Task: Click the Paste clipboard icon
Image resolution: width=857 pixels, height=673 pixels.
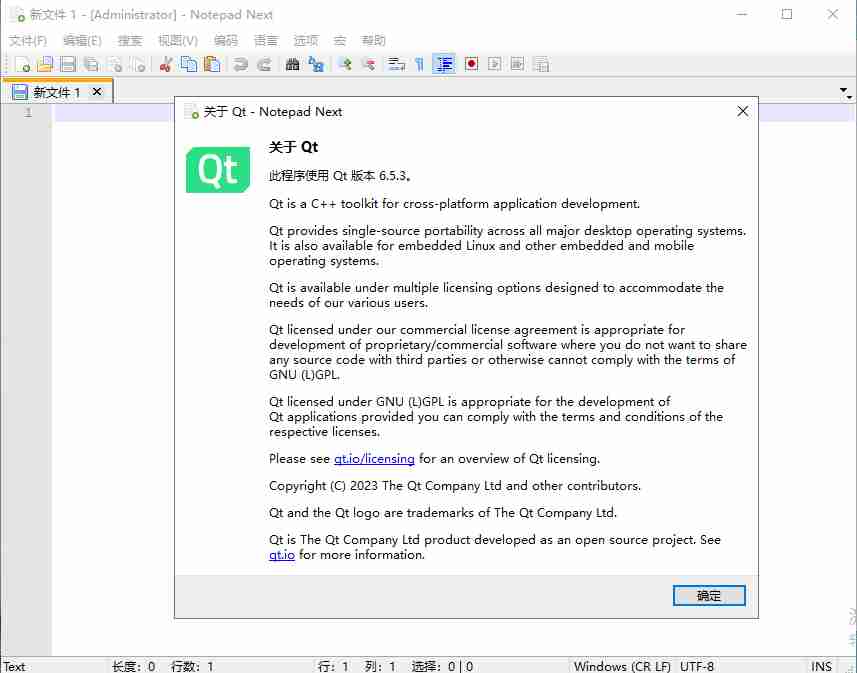Action: click(212, 64)
